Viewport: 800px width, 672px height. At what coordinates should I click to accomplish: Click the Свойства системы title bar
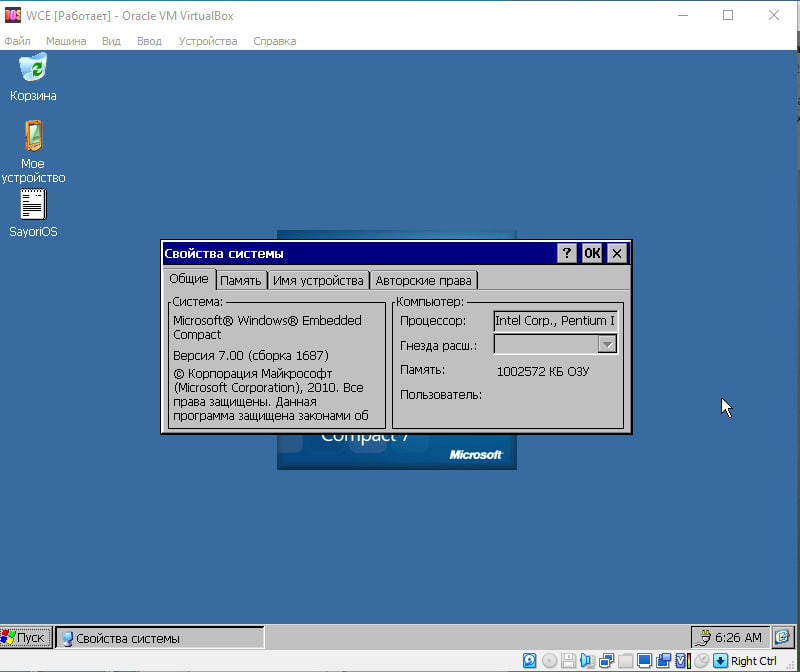360,253
